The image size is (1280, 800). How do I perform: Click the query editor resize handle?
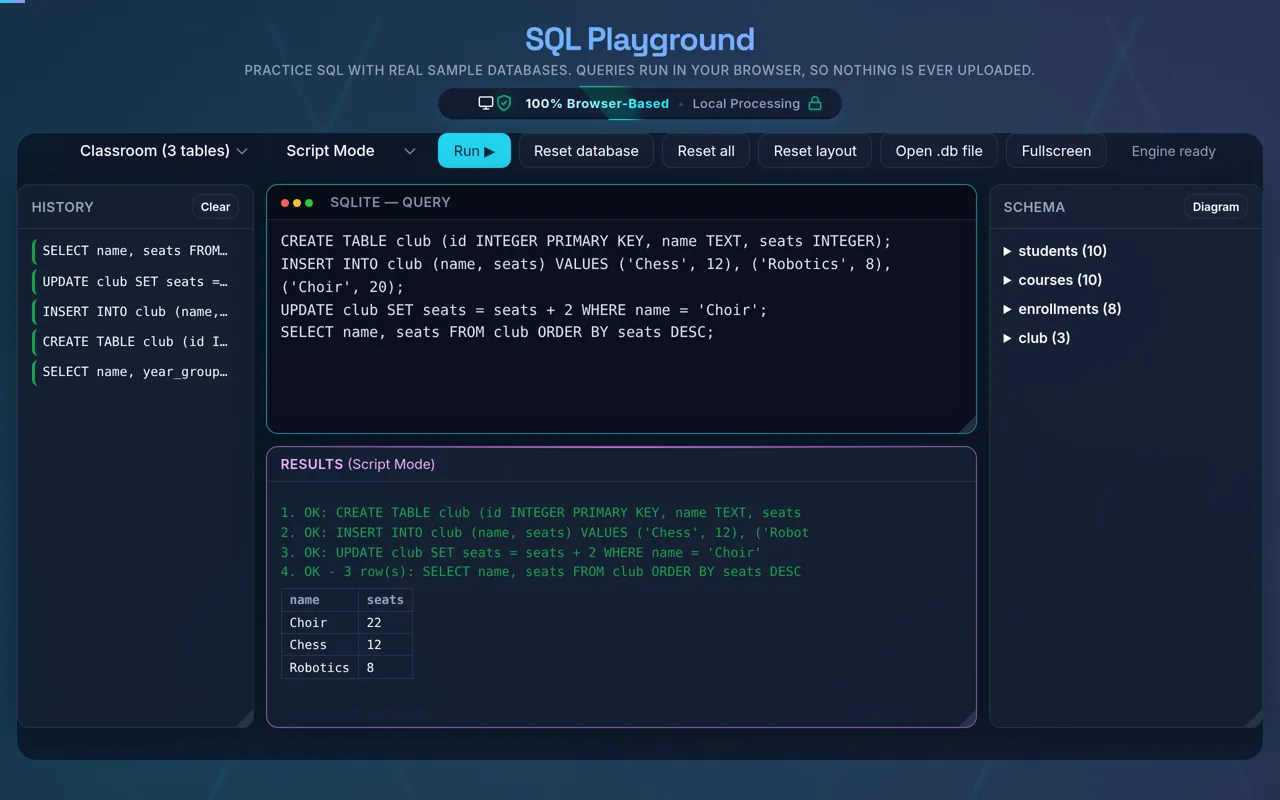click(x=967, y=425)
